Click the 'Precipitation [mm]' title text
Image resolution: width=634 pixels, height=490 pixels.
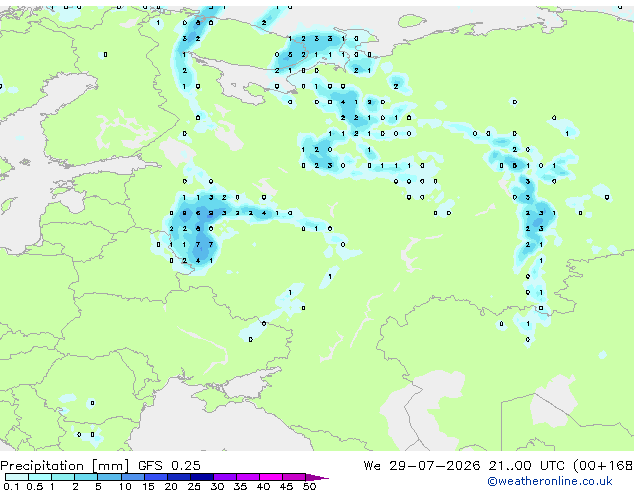(x=65, y=466)
